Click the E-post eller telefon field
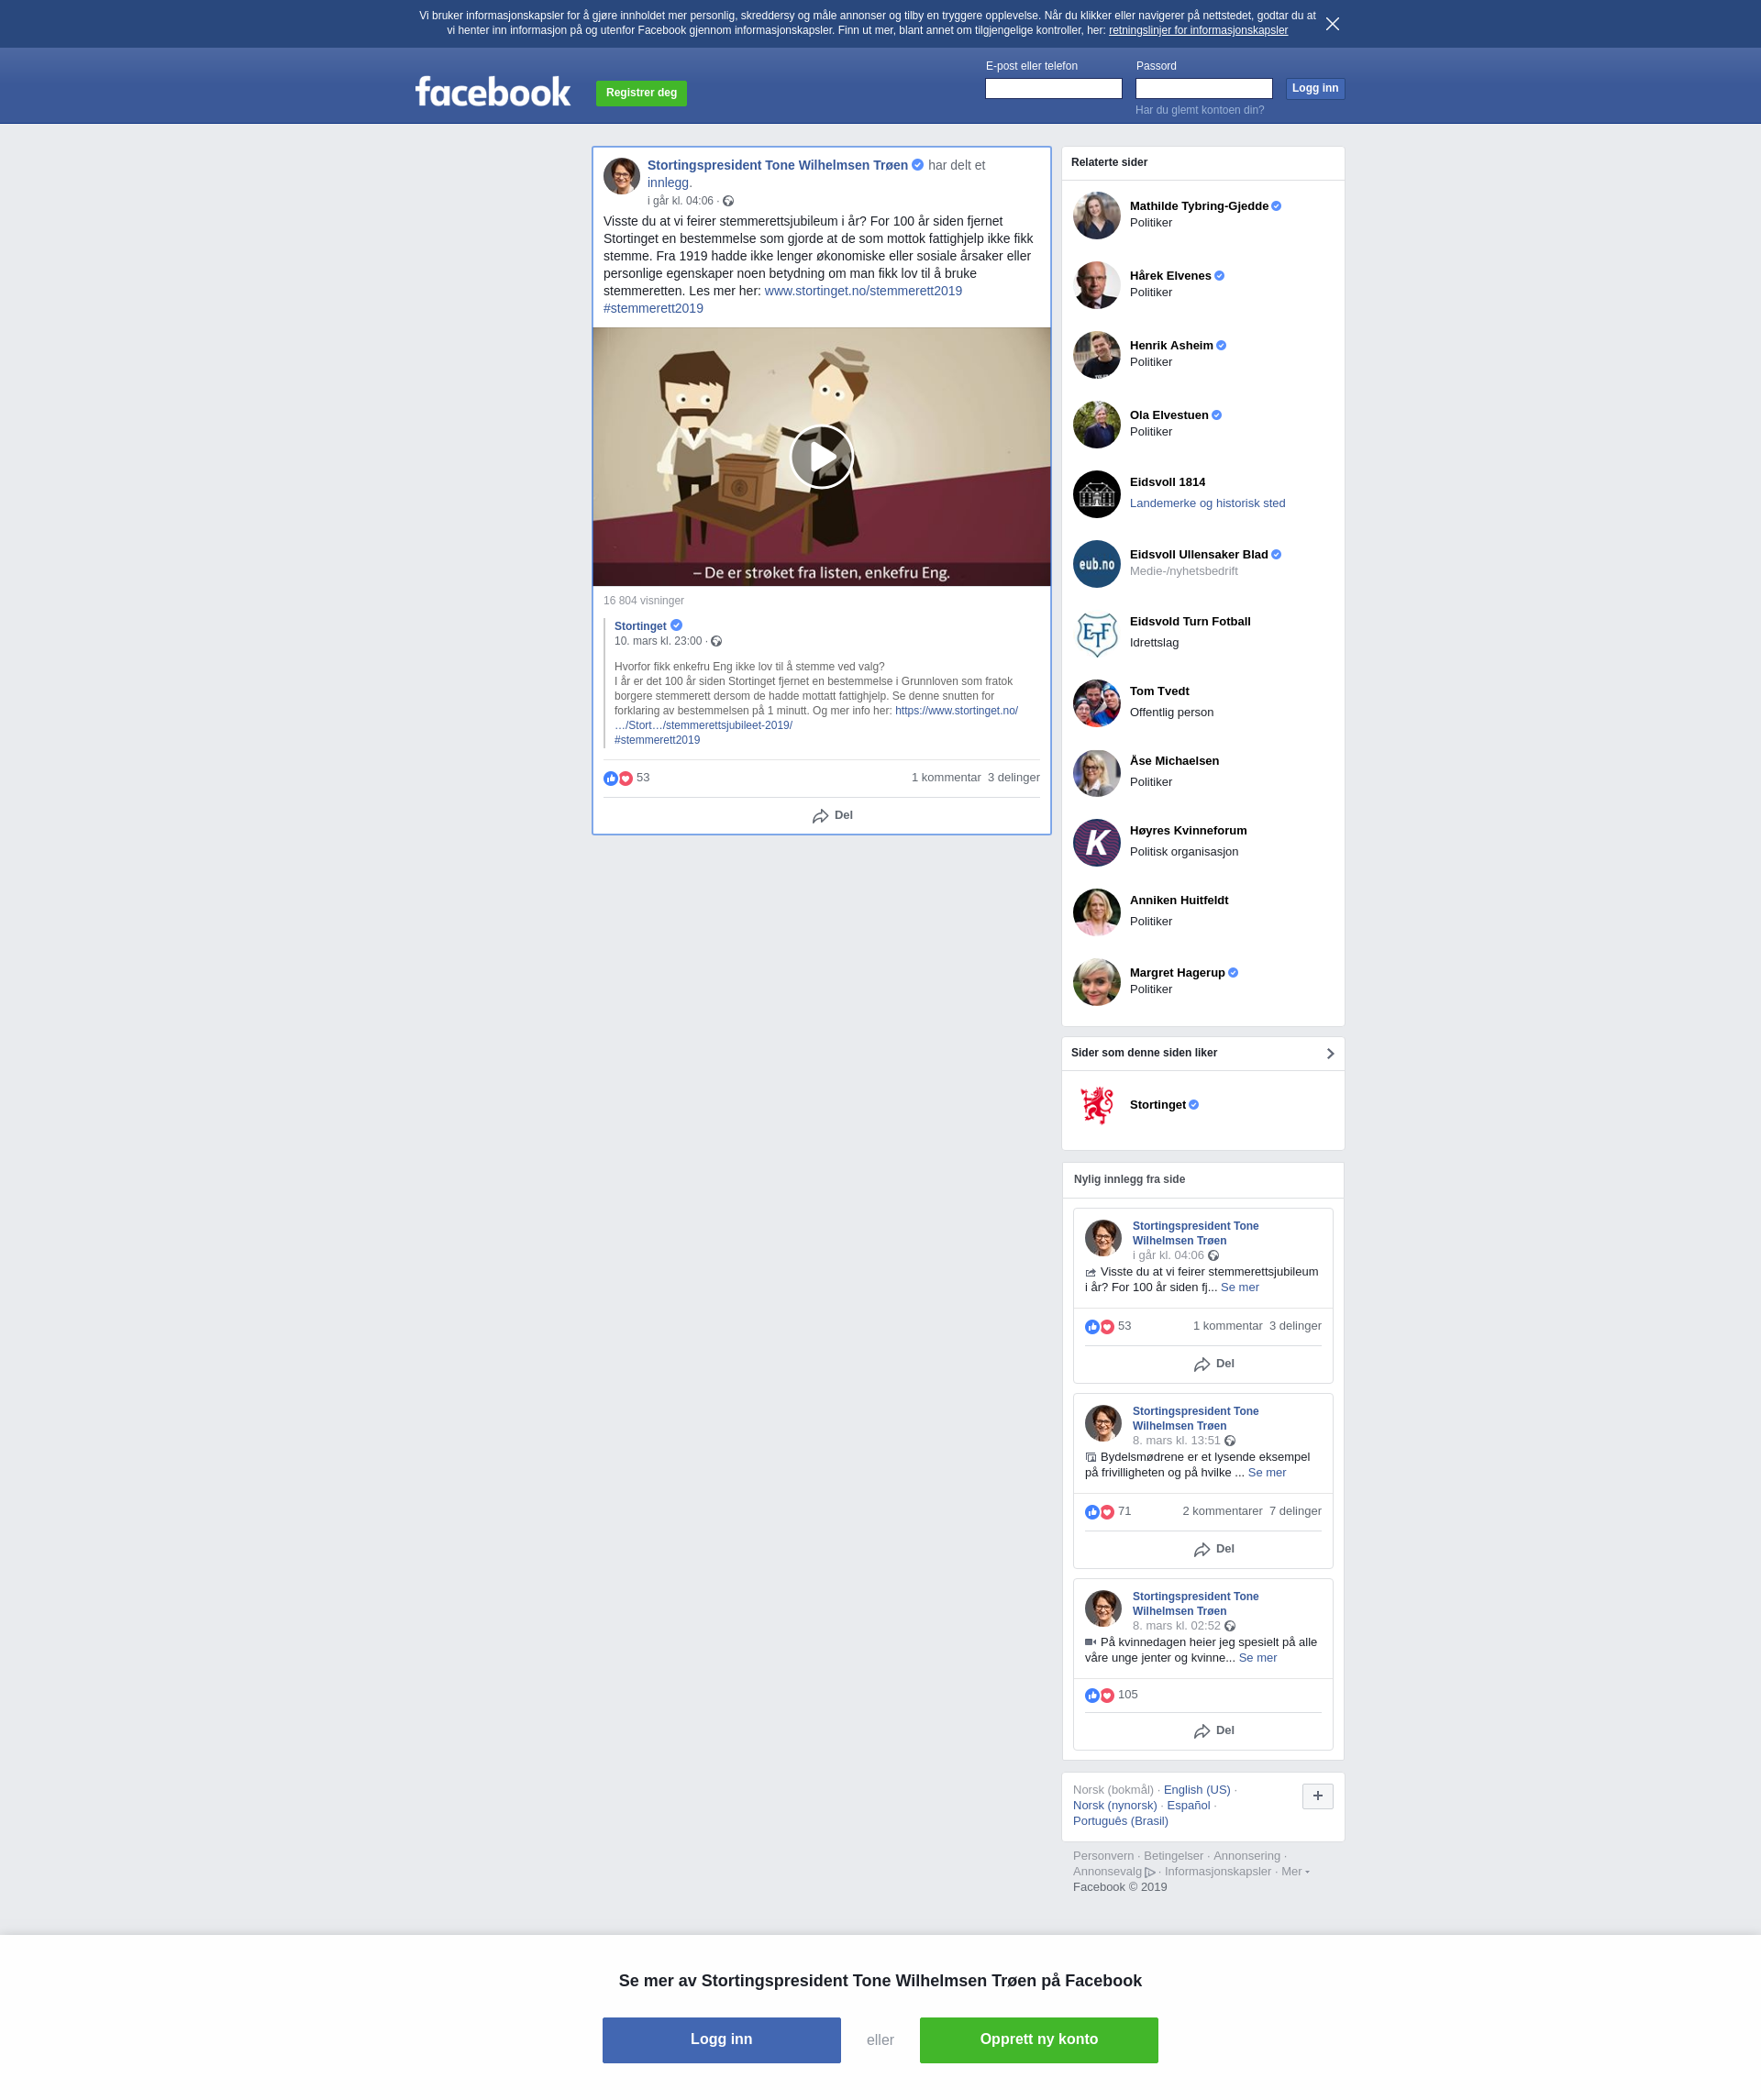1761x2100 pixels. coord(1053,89)
